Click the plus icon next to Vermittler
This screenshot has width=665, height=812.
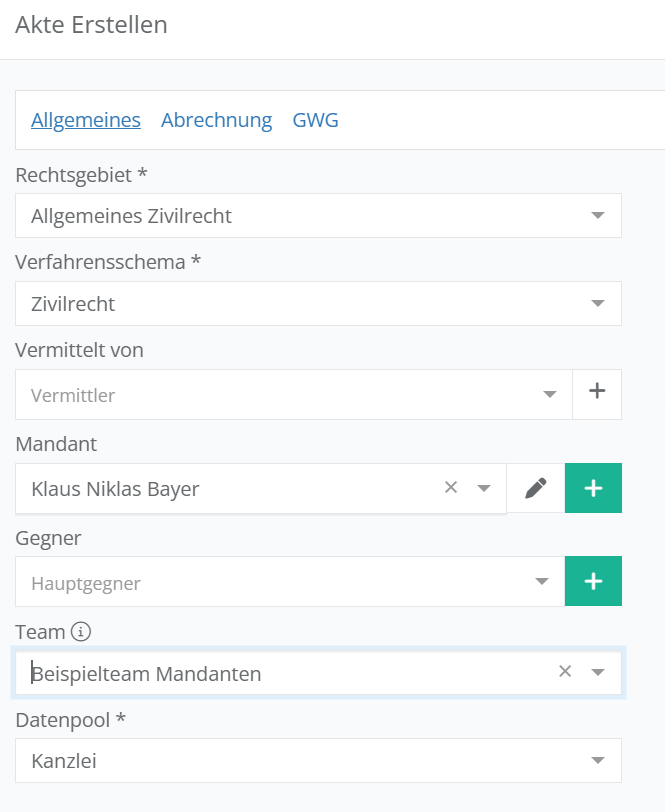pyautogui.click(x=597, y=394)
